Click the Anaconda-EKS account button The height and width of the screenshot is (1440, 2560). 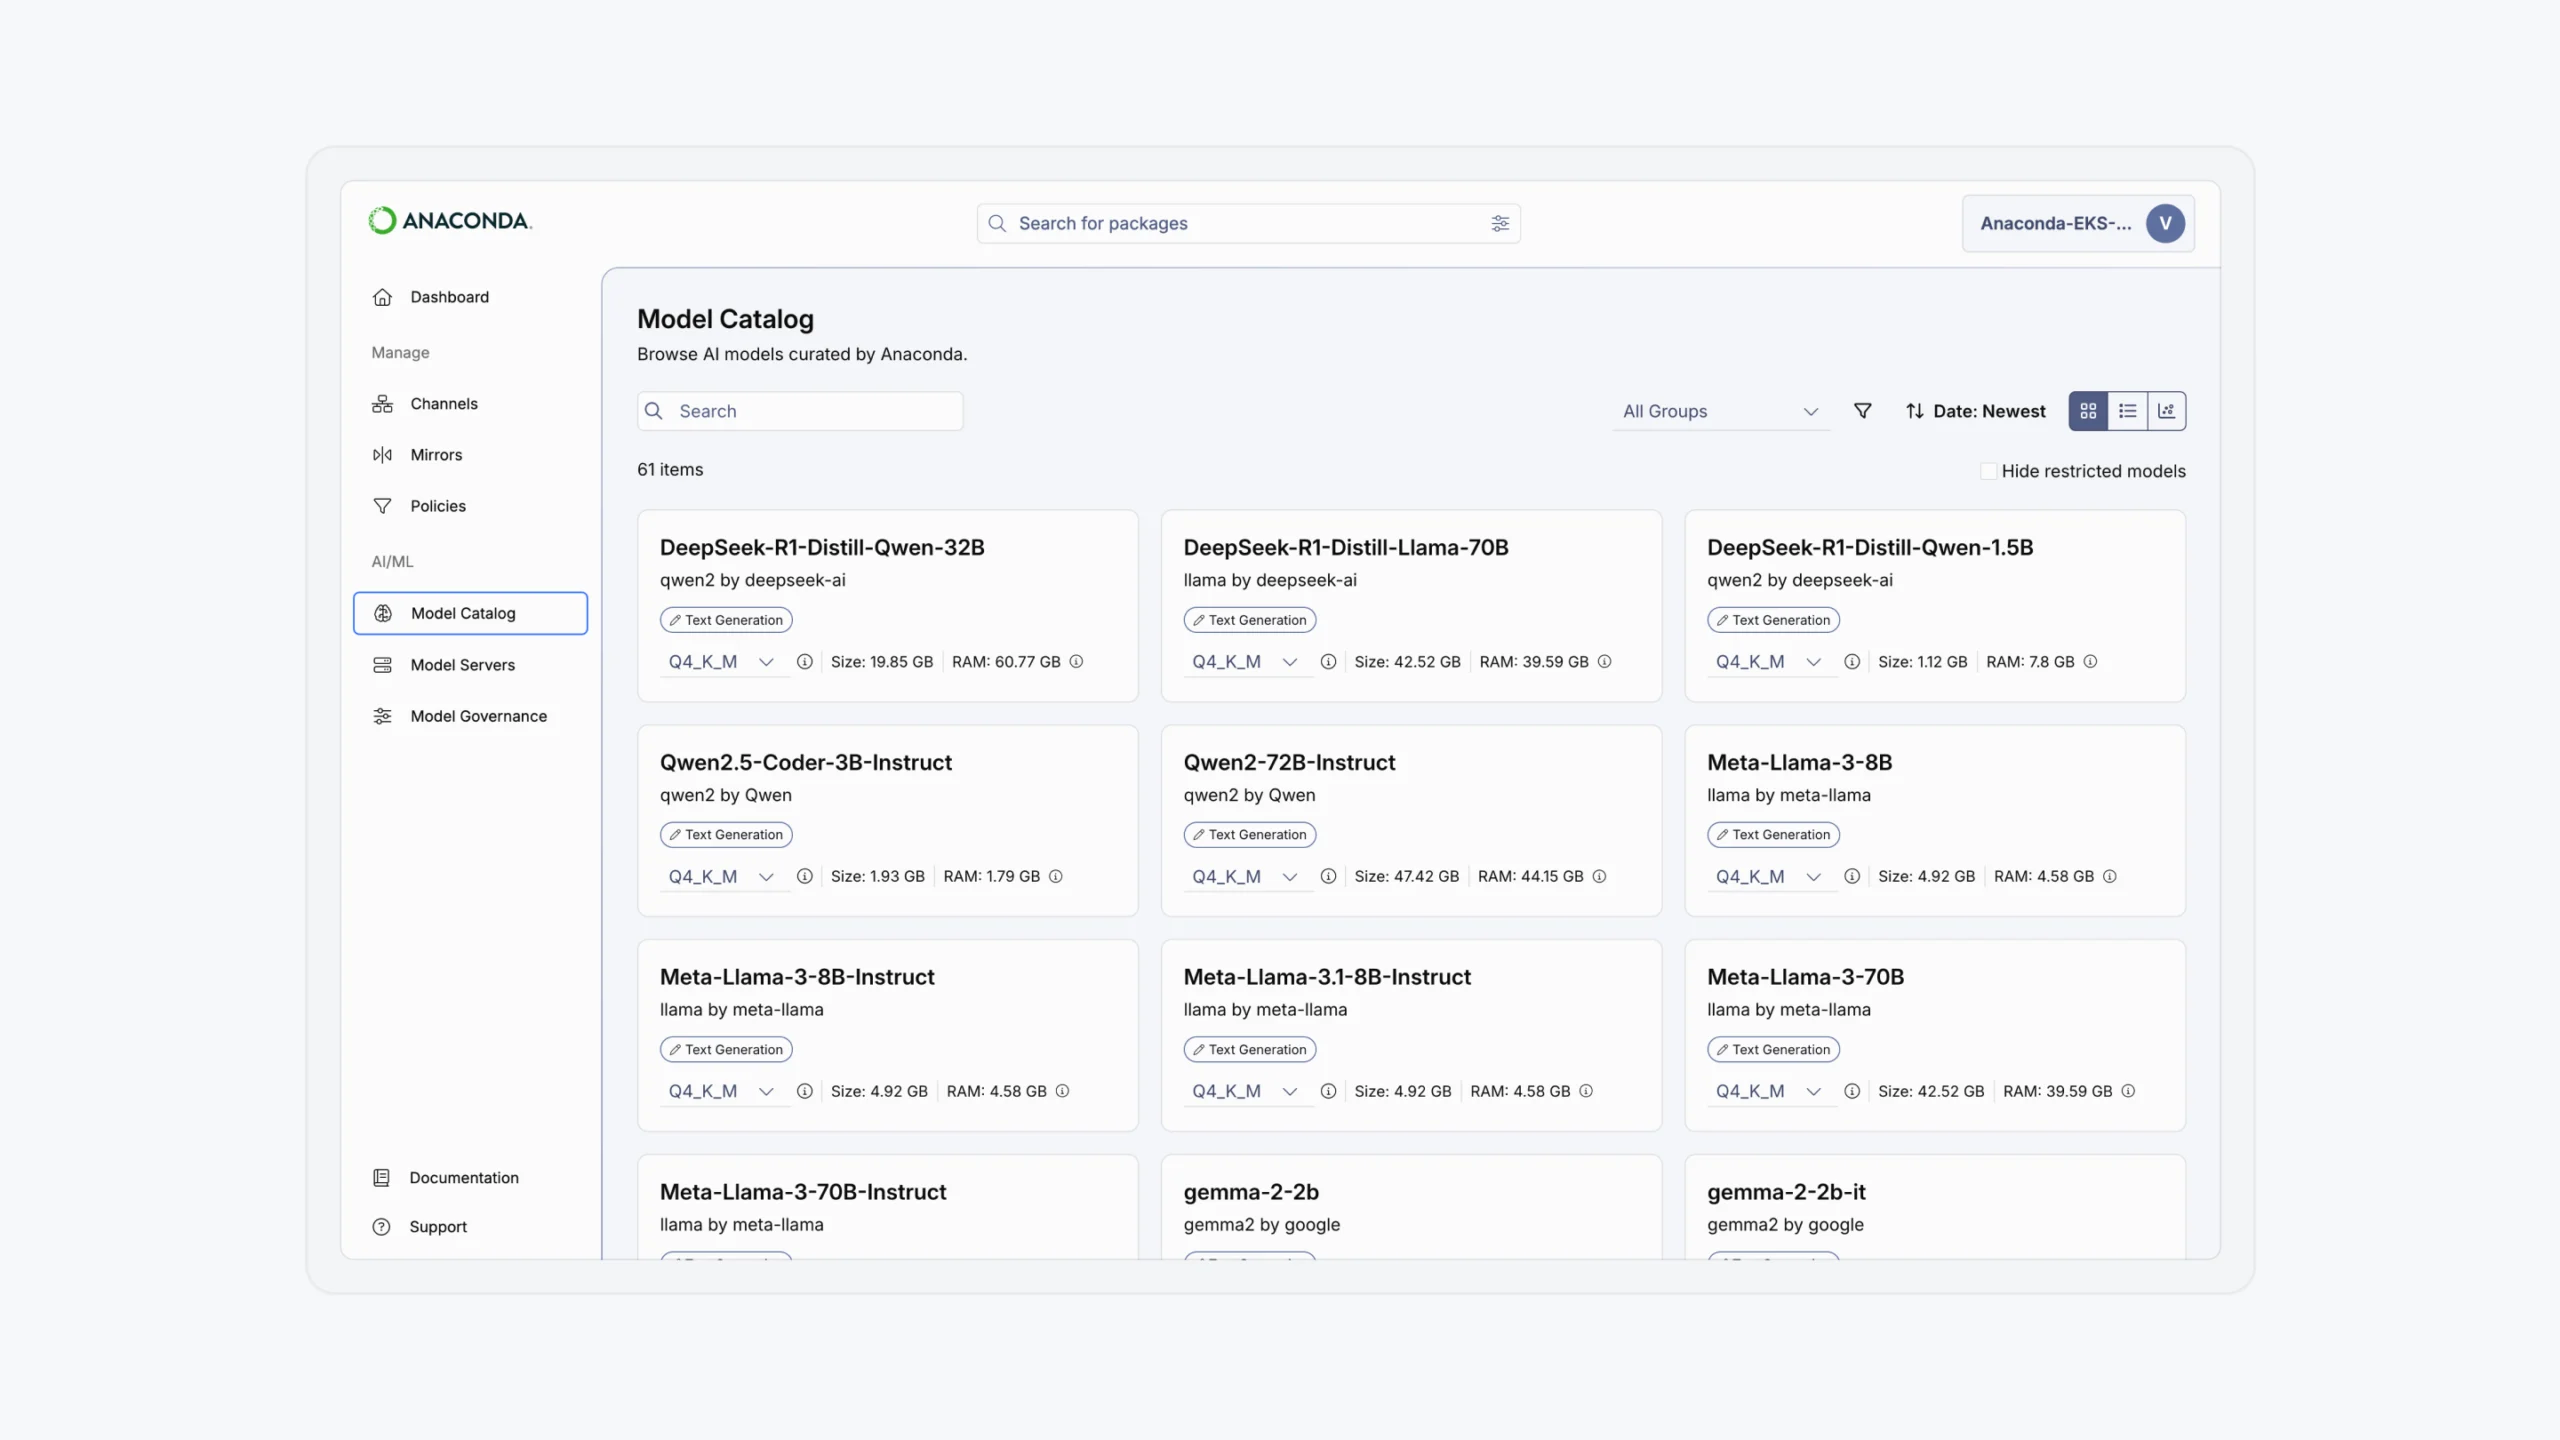[2077, 223]
